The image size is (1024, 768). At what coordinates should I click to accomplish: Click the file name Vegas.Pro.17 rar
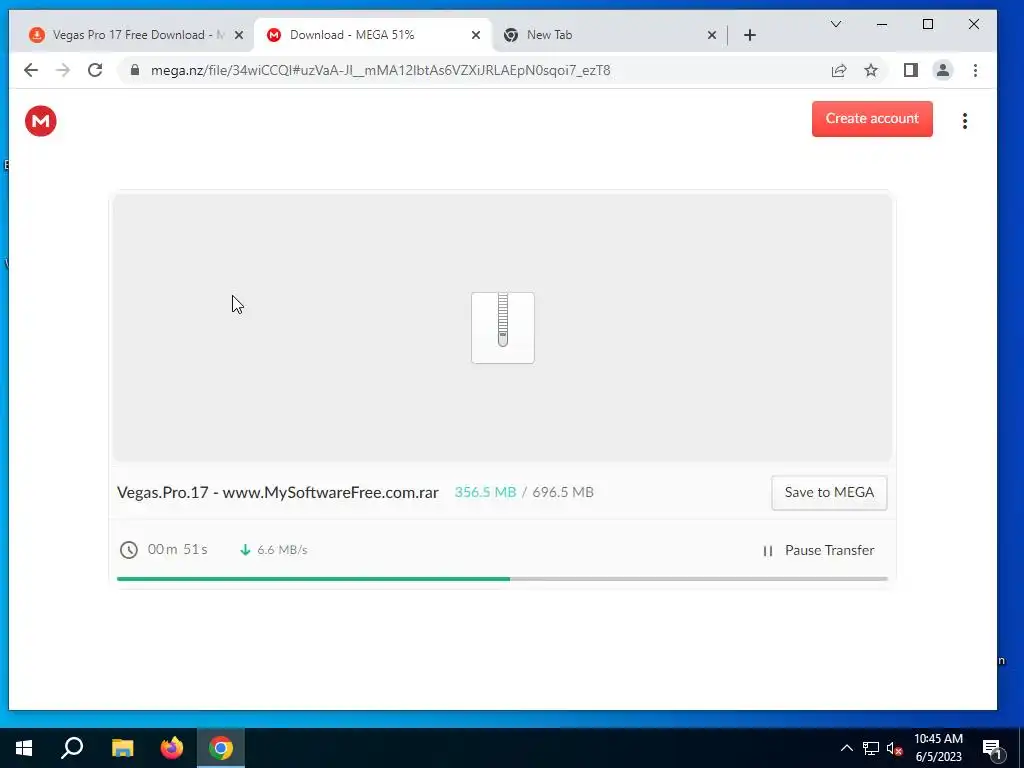pyautogui.click(x=278, y=492)
